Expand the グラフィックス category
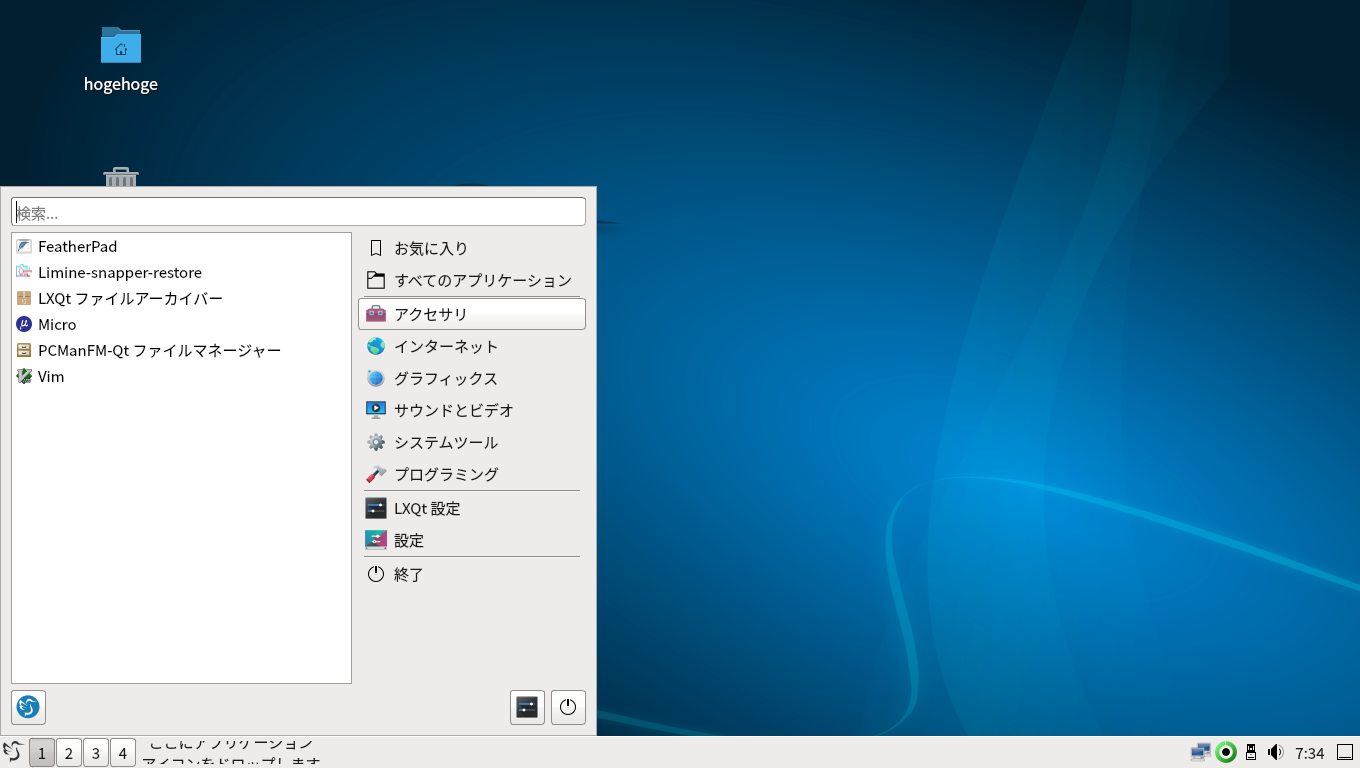Viewport: 1360px width, 768px height. (x=445, y=378)
